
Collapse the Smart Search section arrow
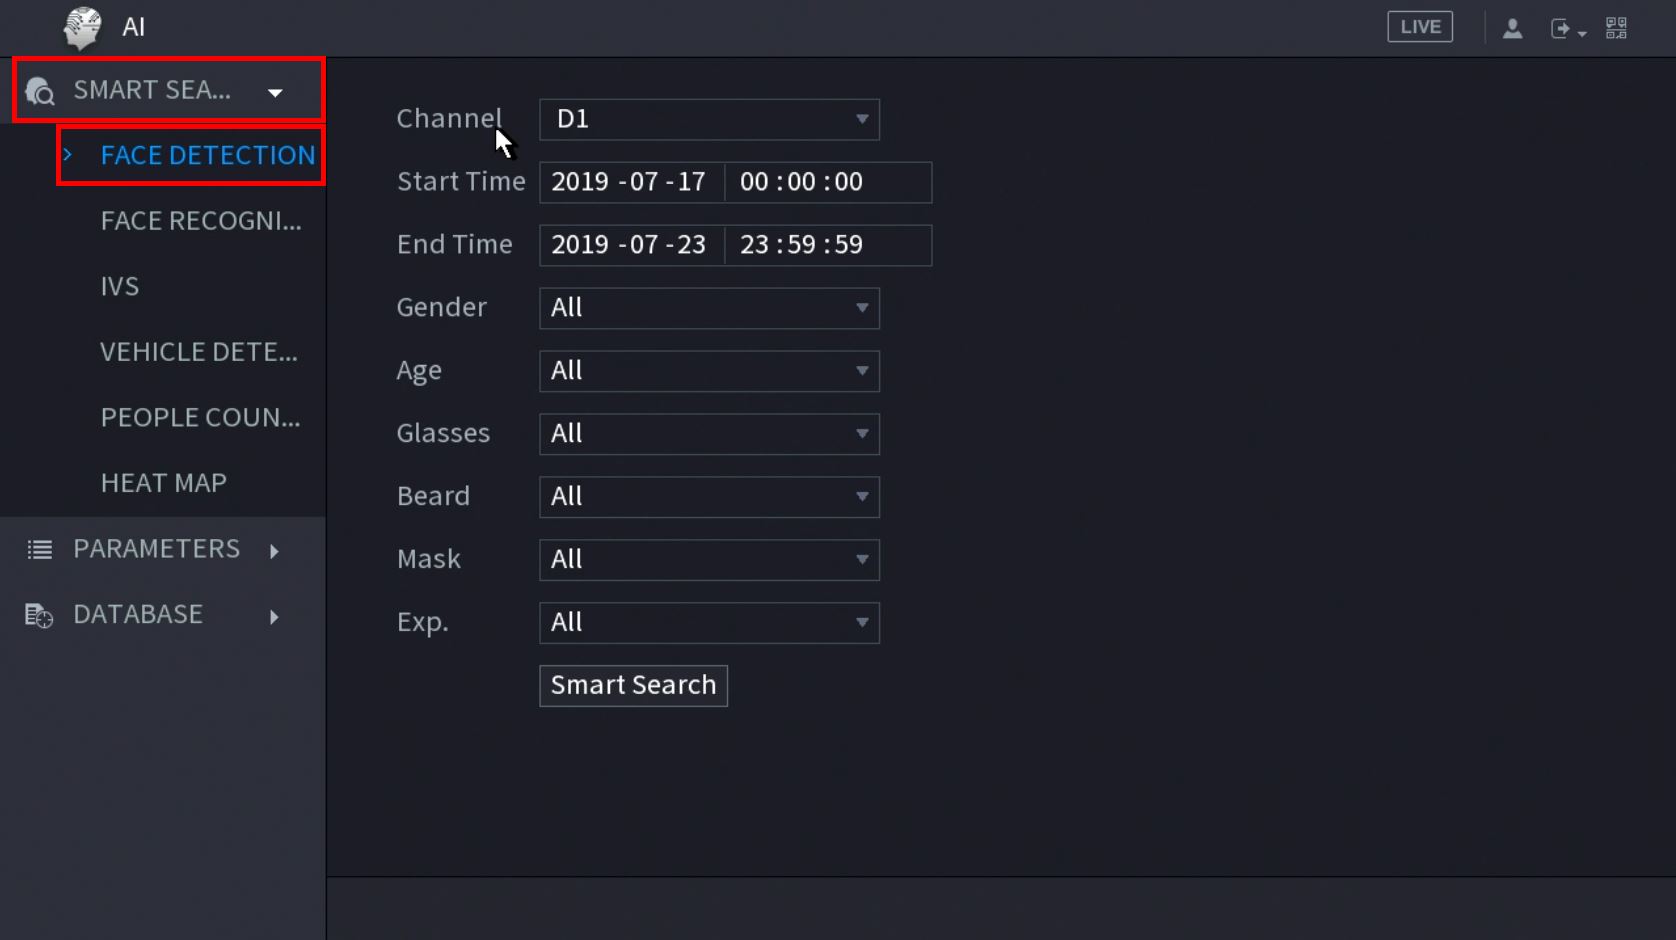(x=275, y=93)
